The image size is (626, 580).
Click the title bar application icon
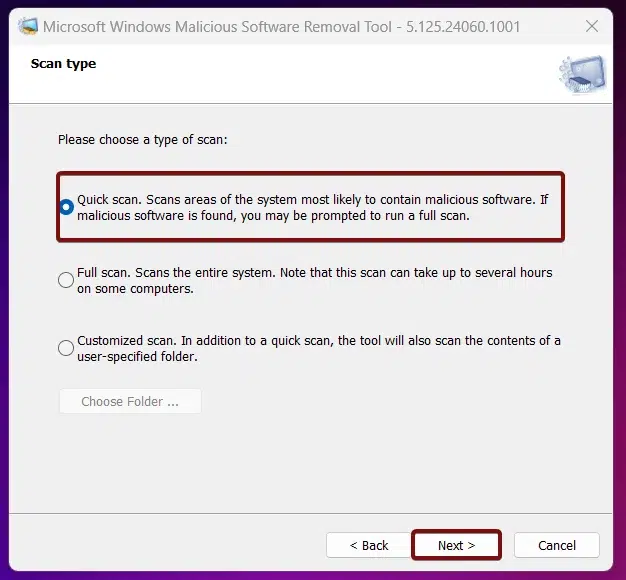(x=28, y=26)
